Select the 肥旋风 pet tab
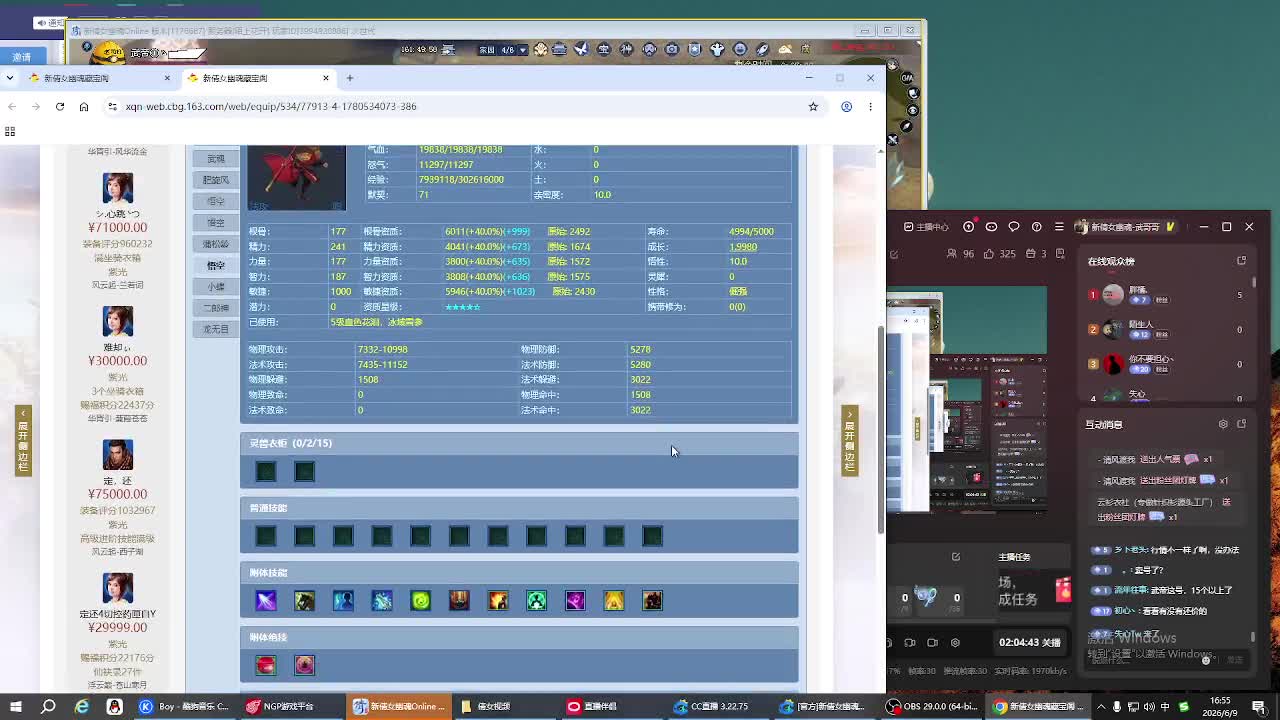1280x720 pixels. 216,180
